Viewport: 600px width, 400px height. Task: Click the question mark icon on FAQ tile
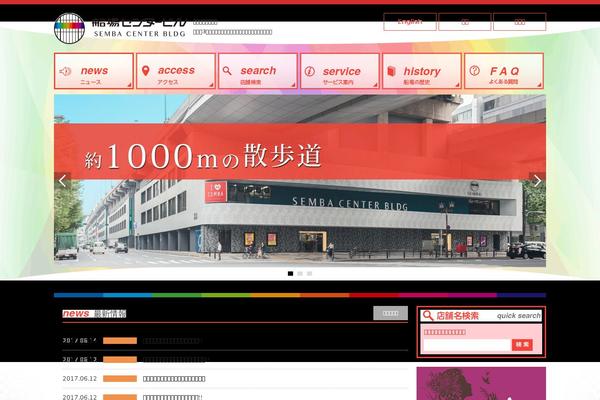474,70
